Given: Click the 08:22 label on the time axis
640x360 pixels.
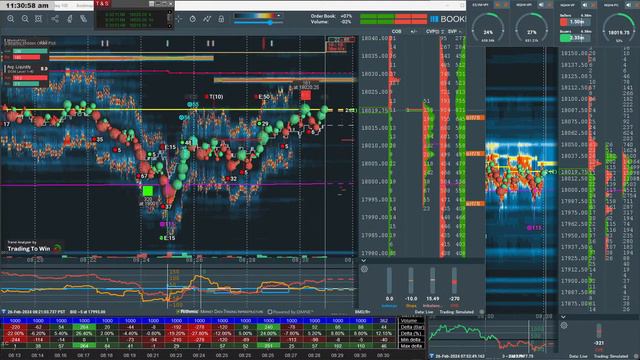Looking at the screenshot, I should tap(87, 260).
